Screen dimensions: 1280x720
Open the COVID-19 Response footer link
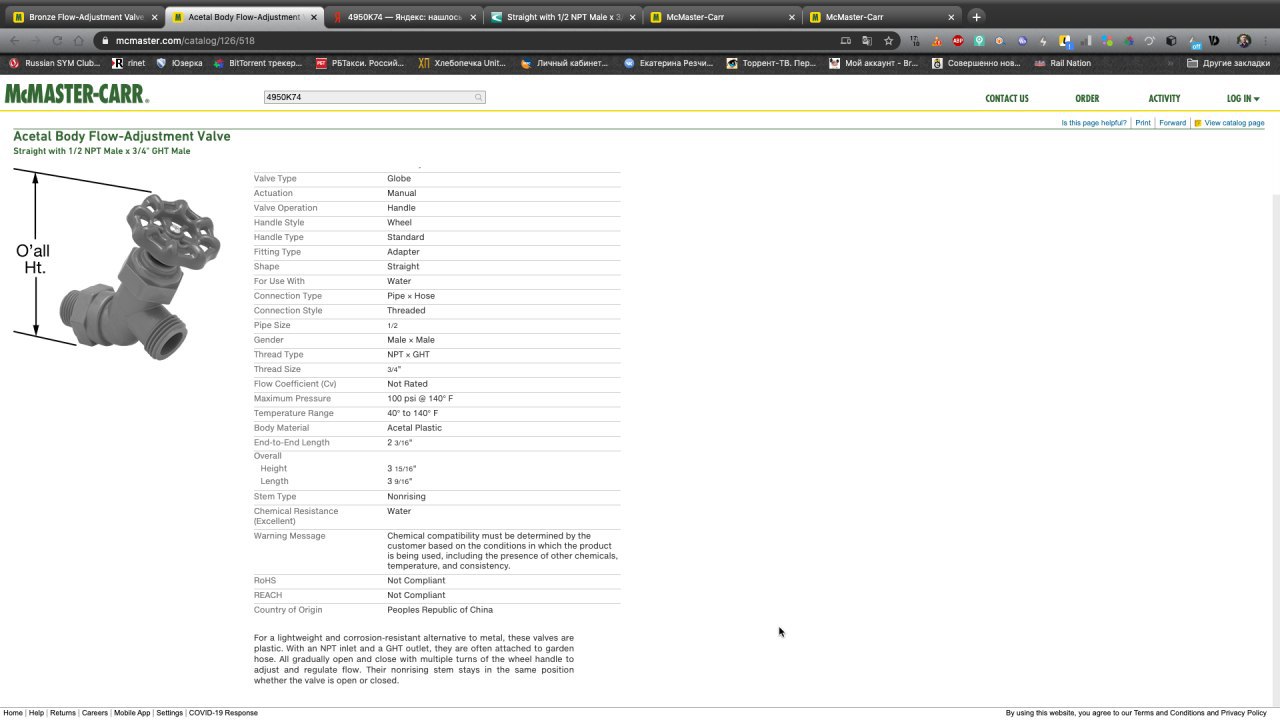[x=223, y=713]
